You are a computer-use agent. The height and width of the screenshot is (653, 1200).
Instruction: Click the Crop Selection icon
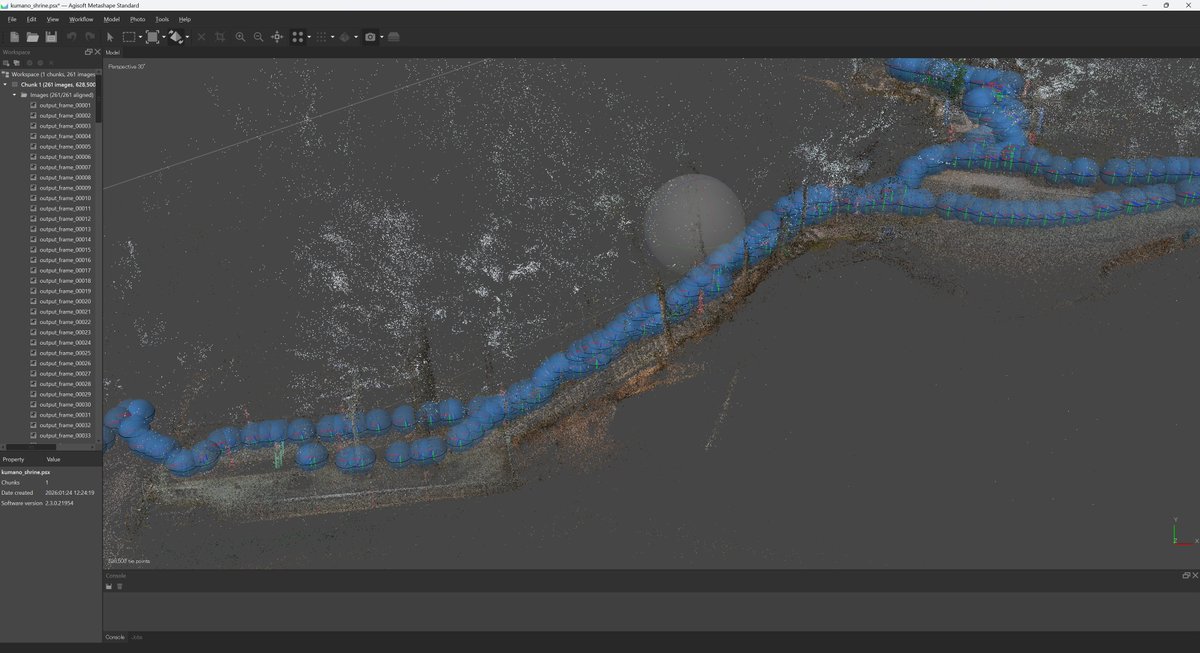tap(220, 37)
